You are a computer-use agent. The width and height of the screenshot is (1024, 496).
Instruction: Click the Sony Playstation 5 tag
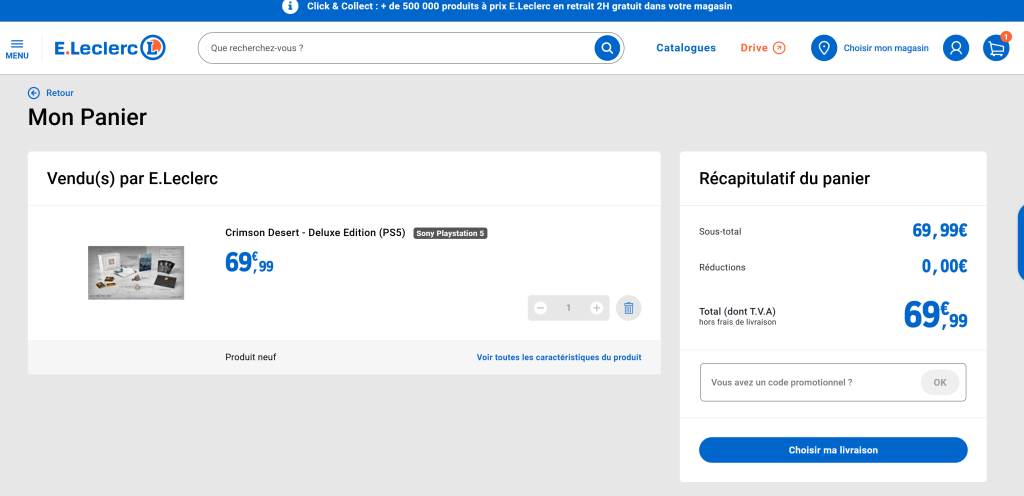[x=451, y=233]
